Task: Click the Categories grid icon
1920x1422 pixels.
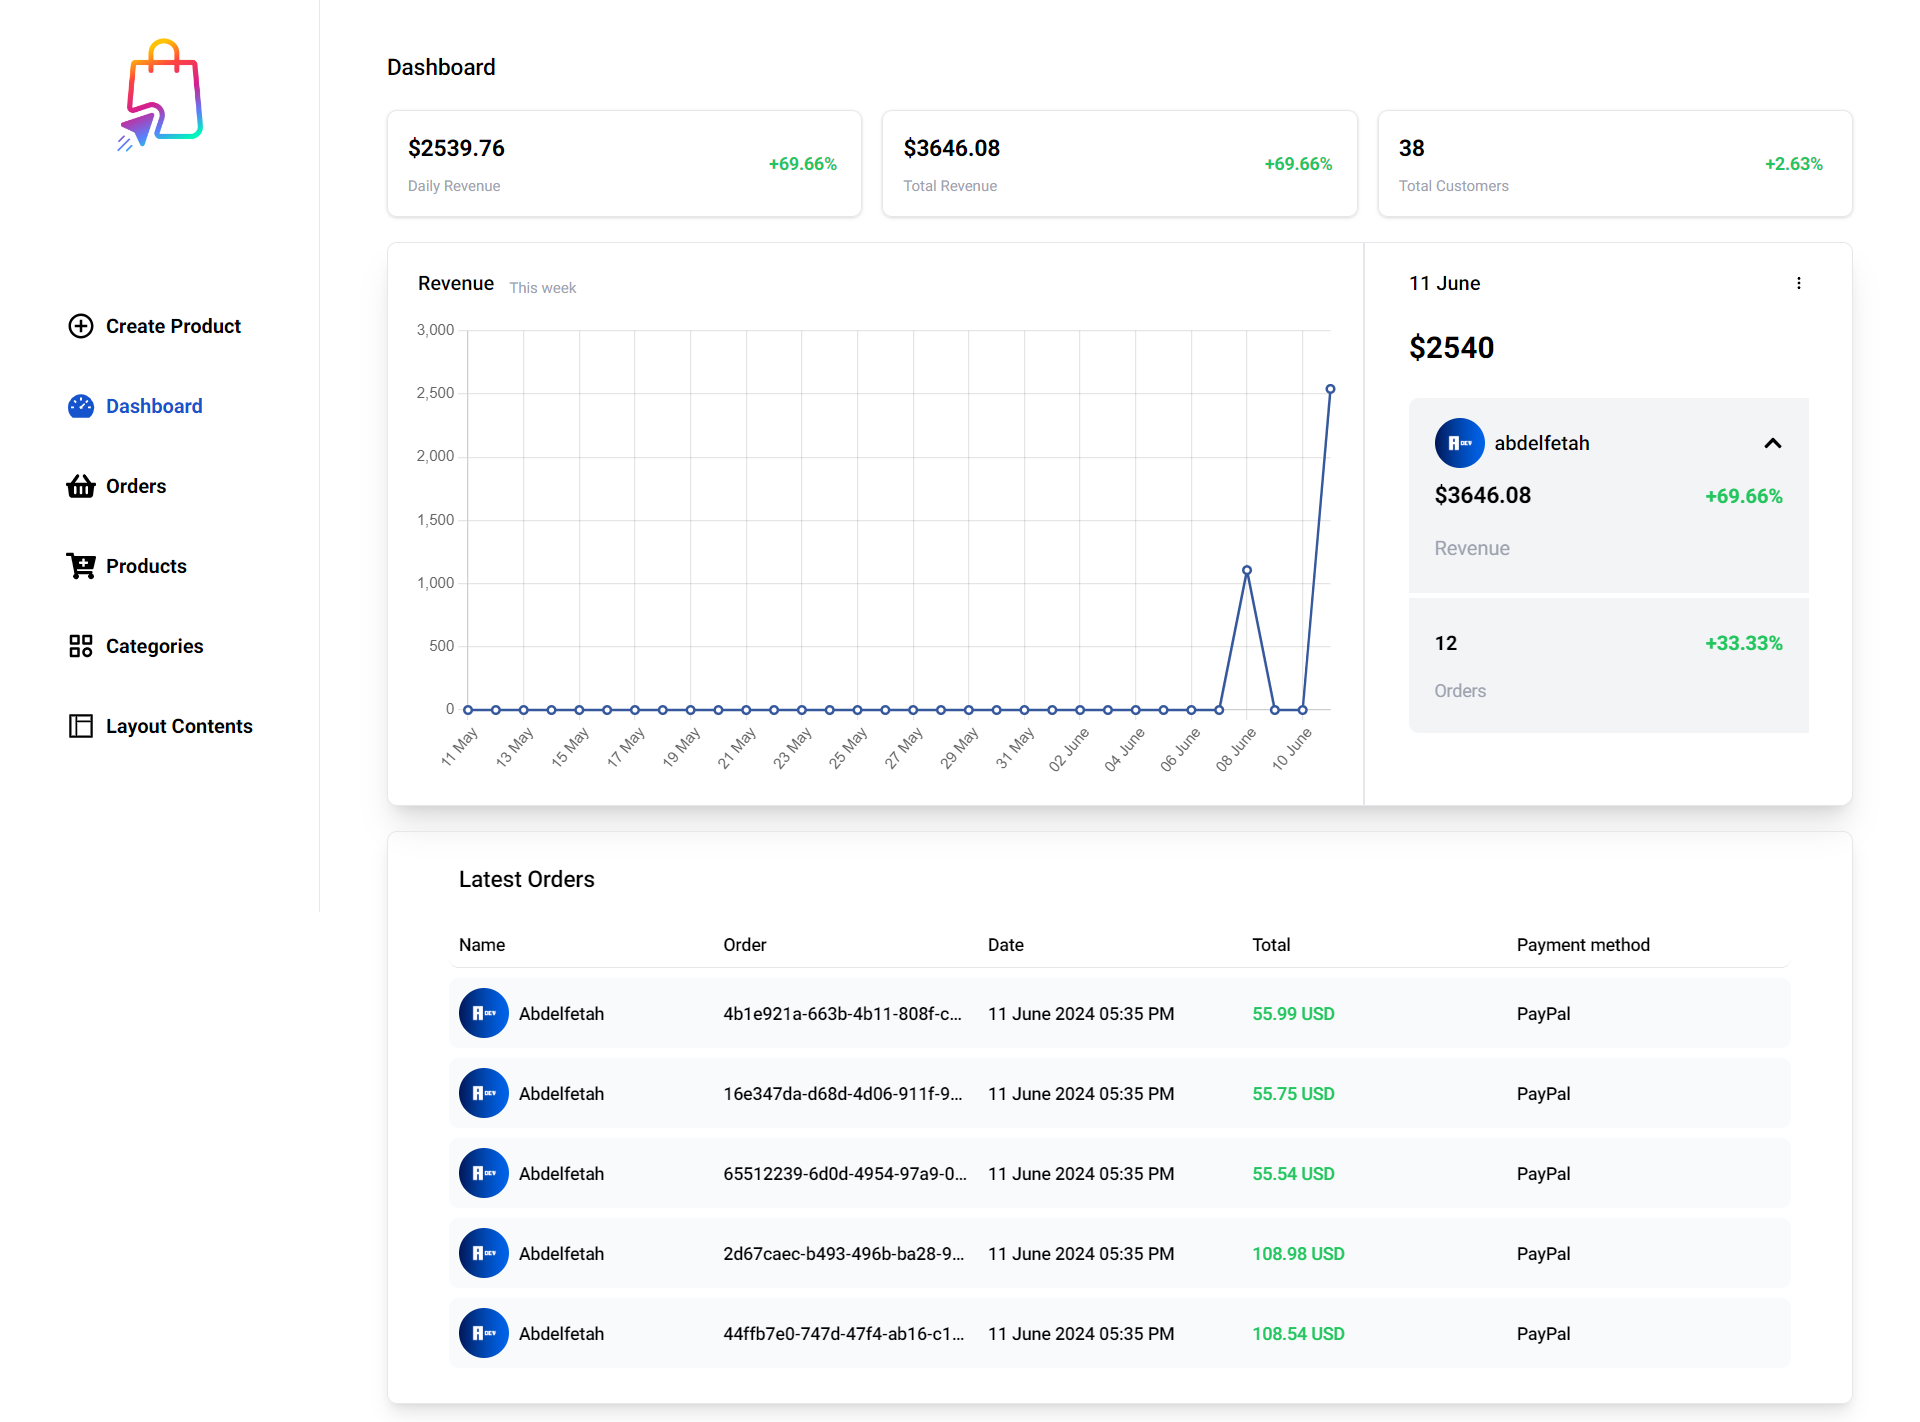Action: pyautogui.click(x=80, y=646)
